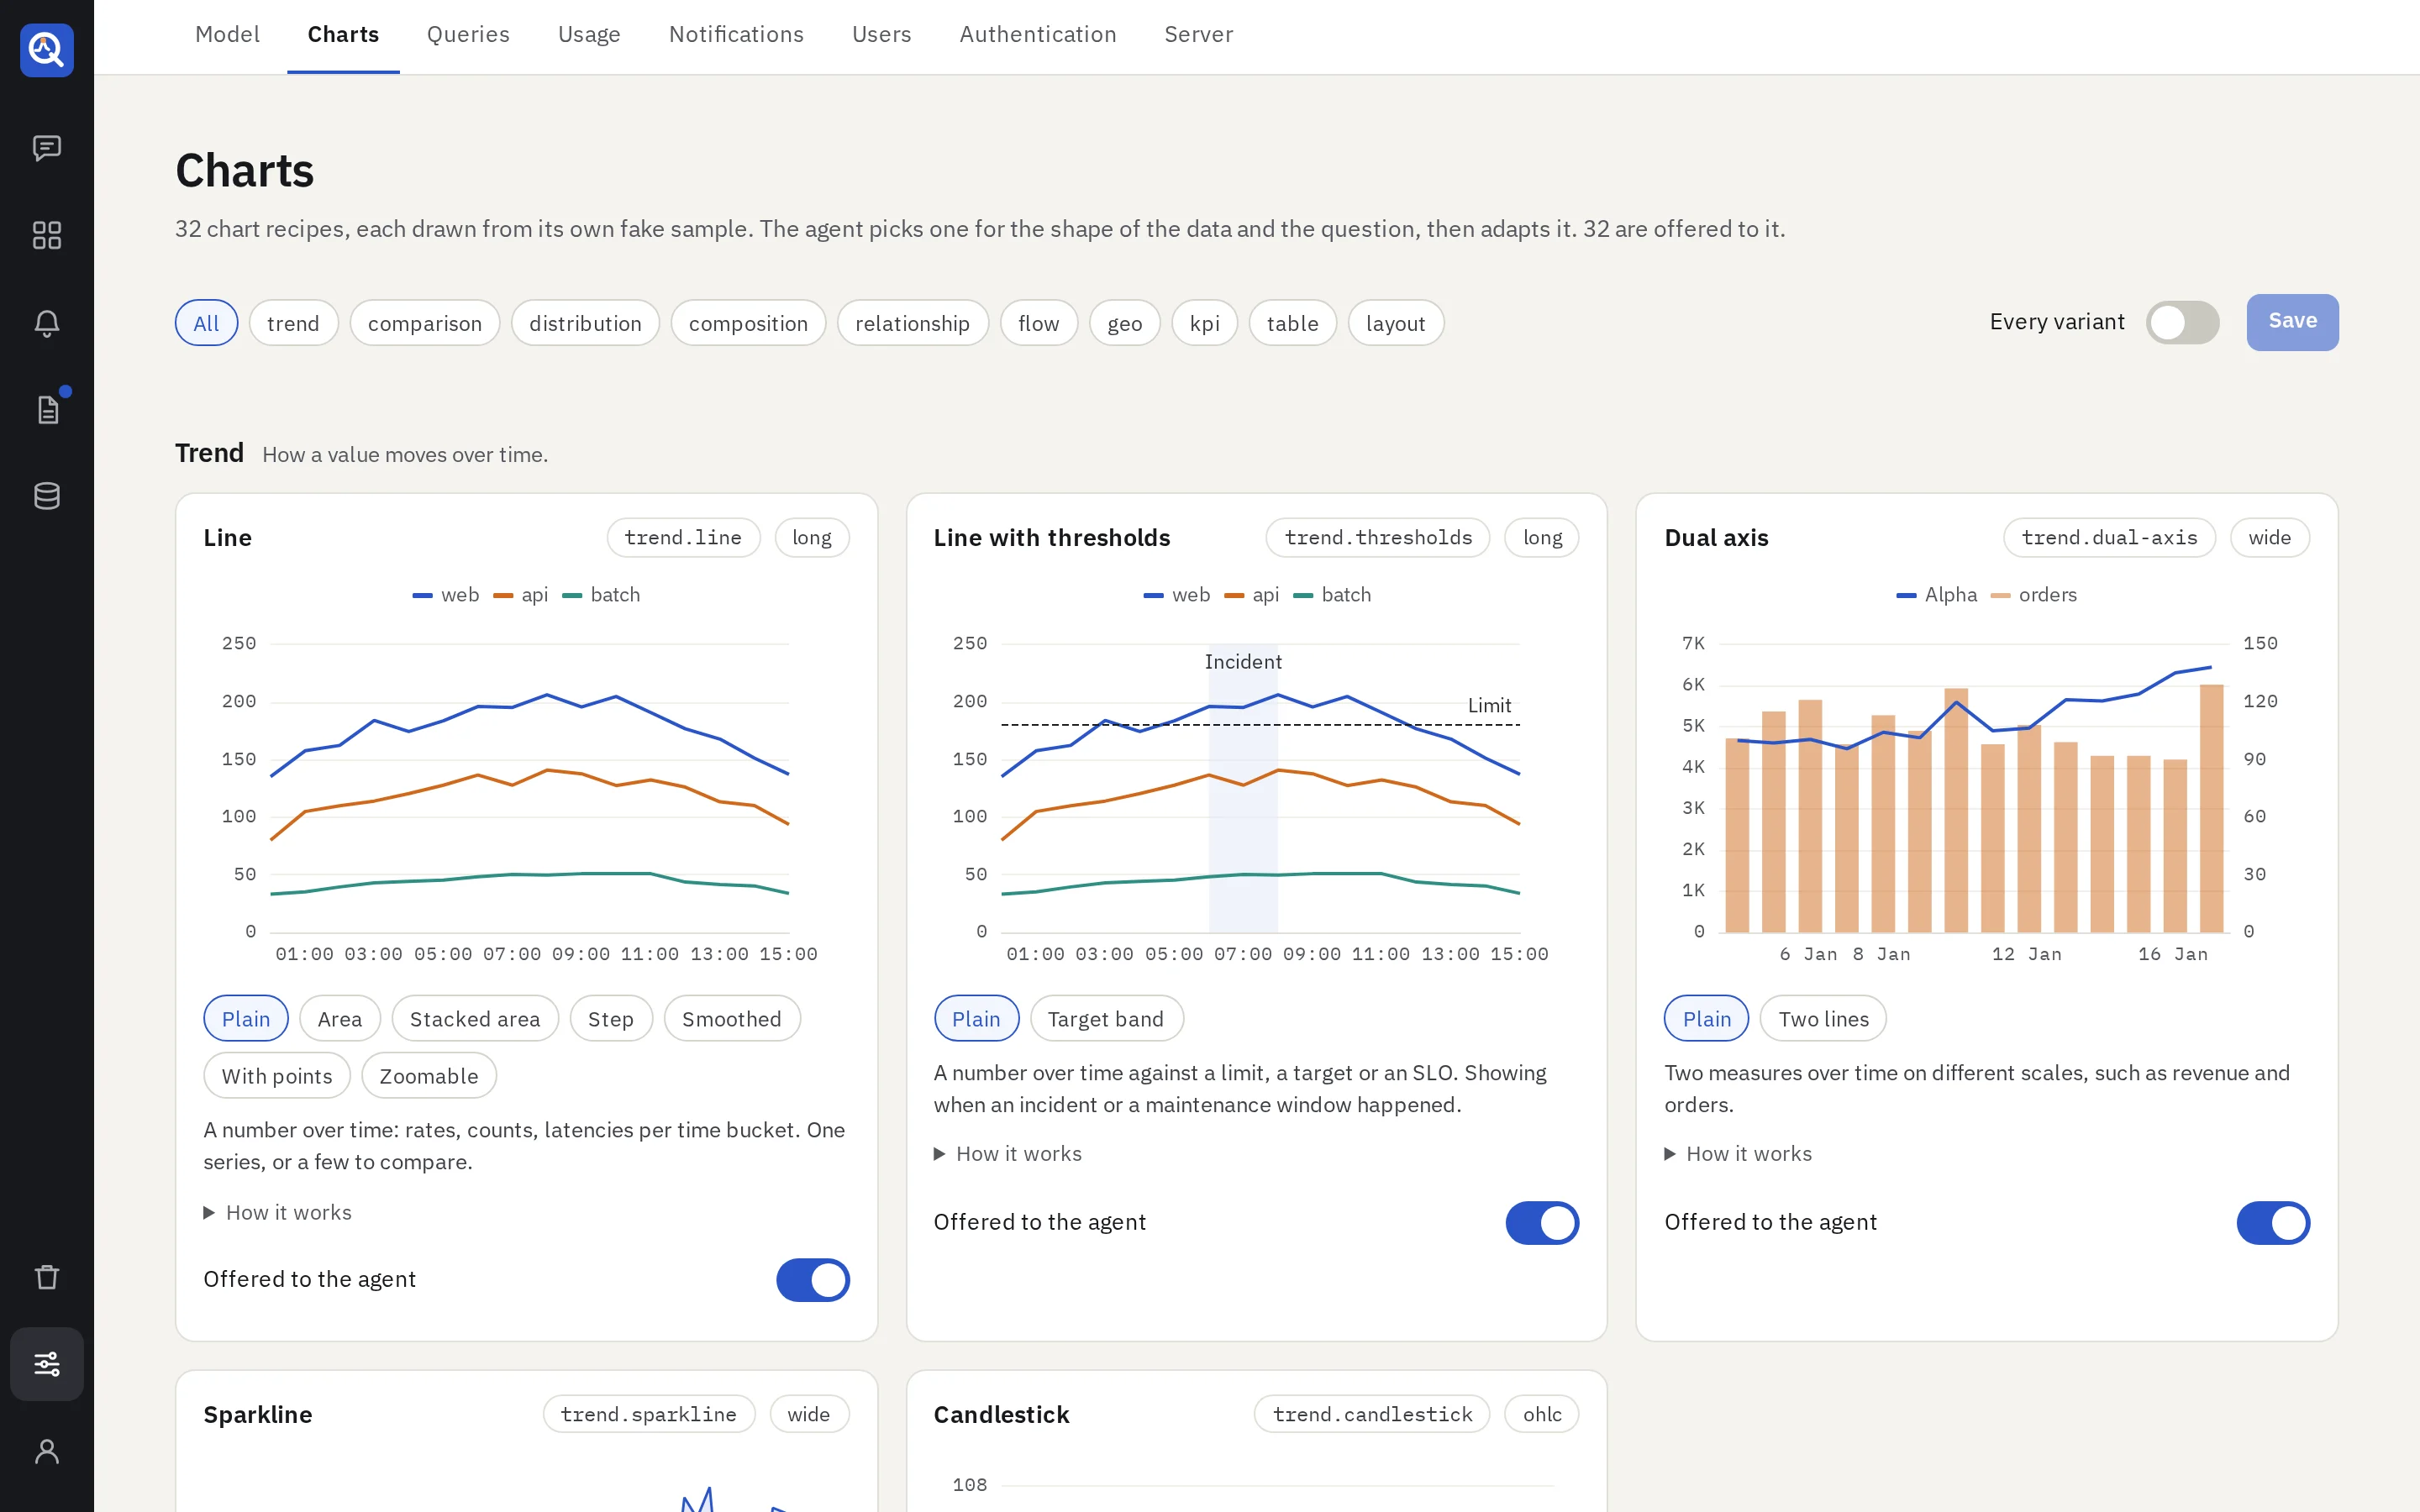The height and width of the screenshot is (1512, 2420).
Task: Select the Stacked area variant
Action: [x=475, y=1019]
